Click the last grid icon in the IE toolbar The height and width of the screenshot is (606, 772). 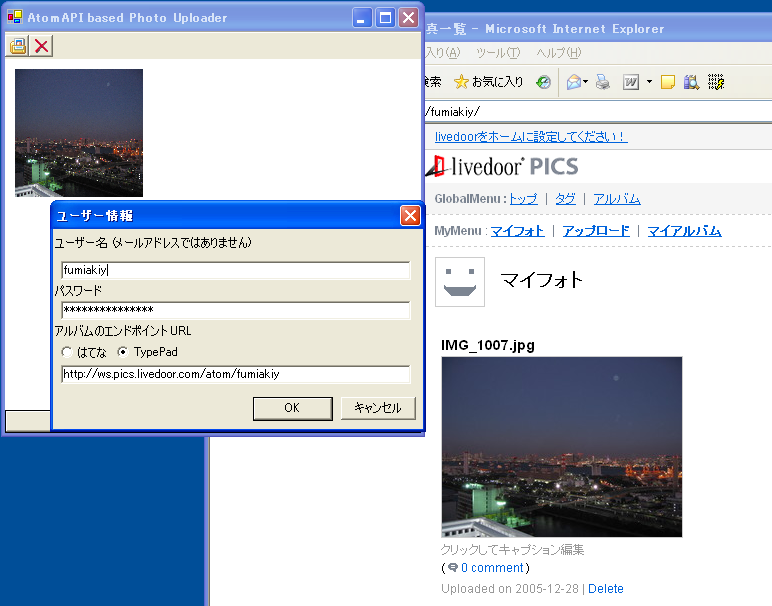tap(716, 82)
